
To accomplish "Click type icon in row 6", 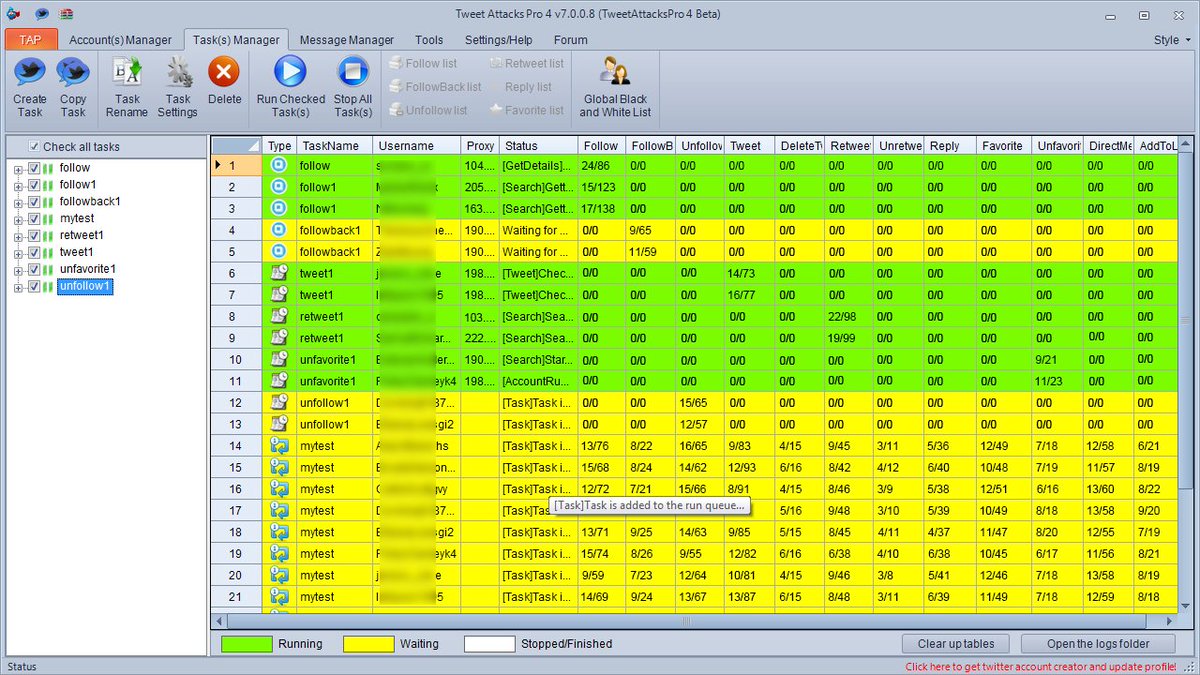I will pyautogui.click(x=280, y=273).
